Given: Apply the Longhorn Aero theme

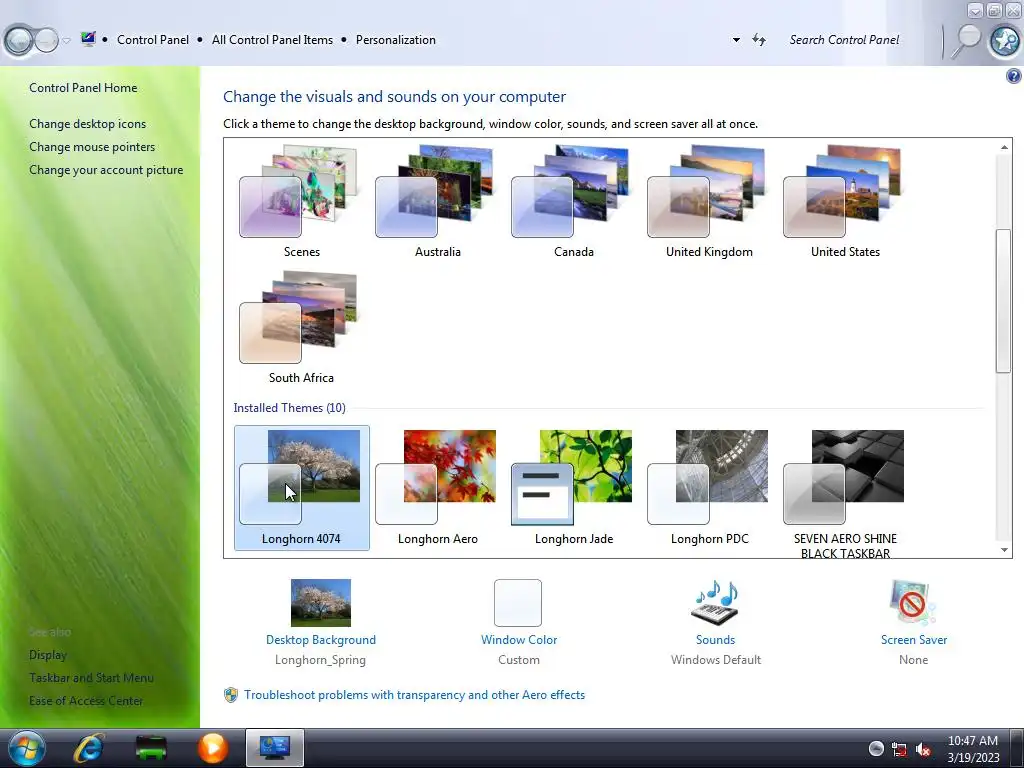Looking at the screenshot, I should click(x=437, y=488).
